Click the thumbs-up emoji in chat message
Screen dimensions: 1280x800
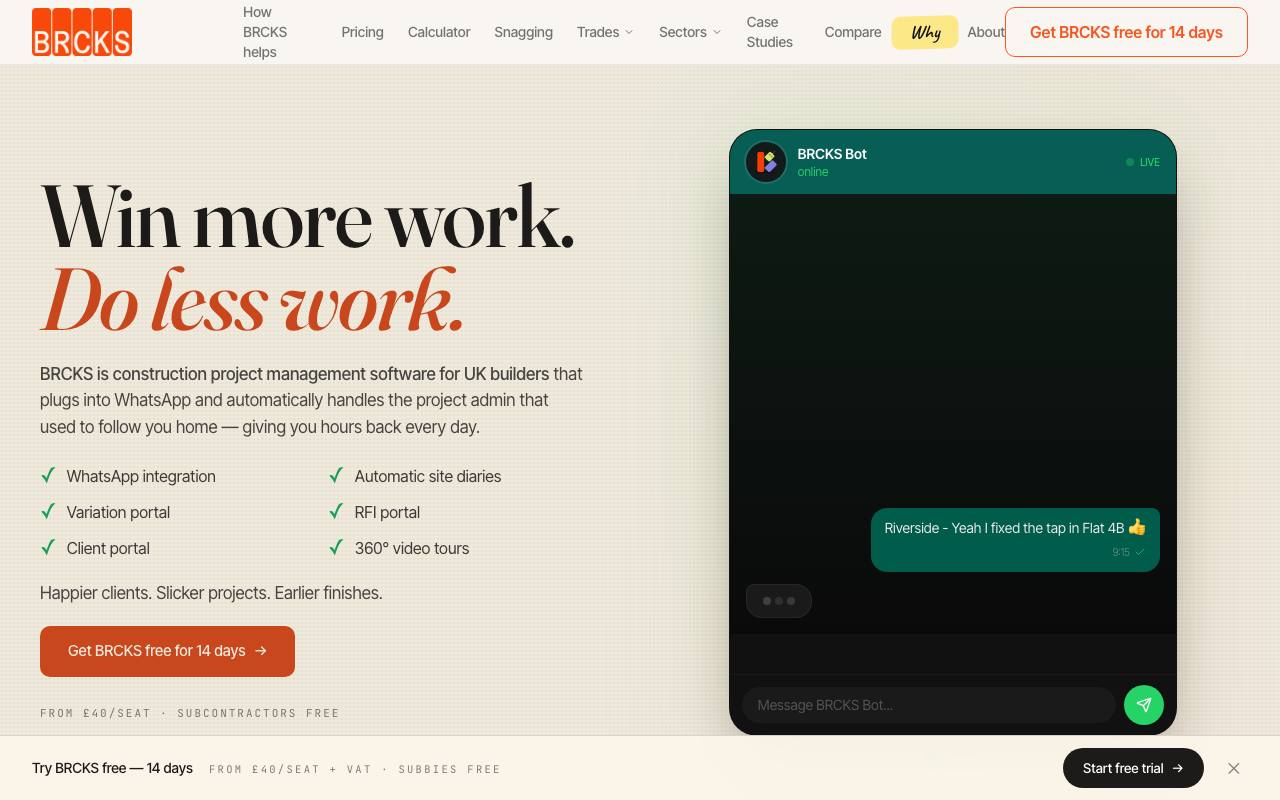pos(1137,527)
